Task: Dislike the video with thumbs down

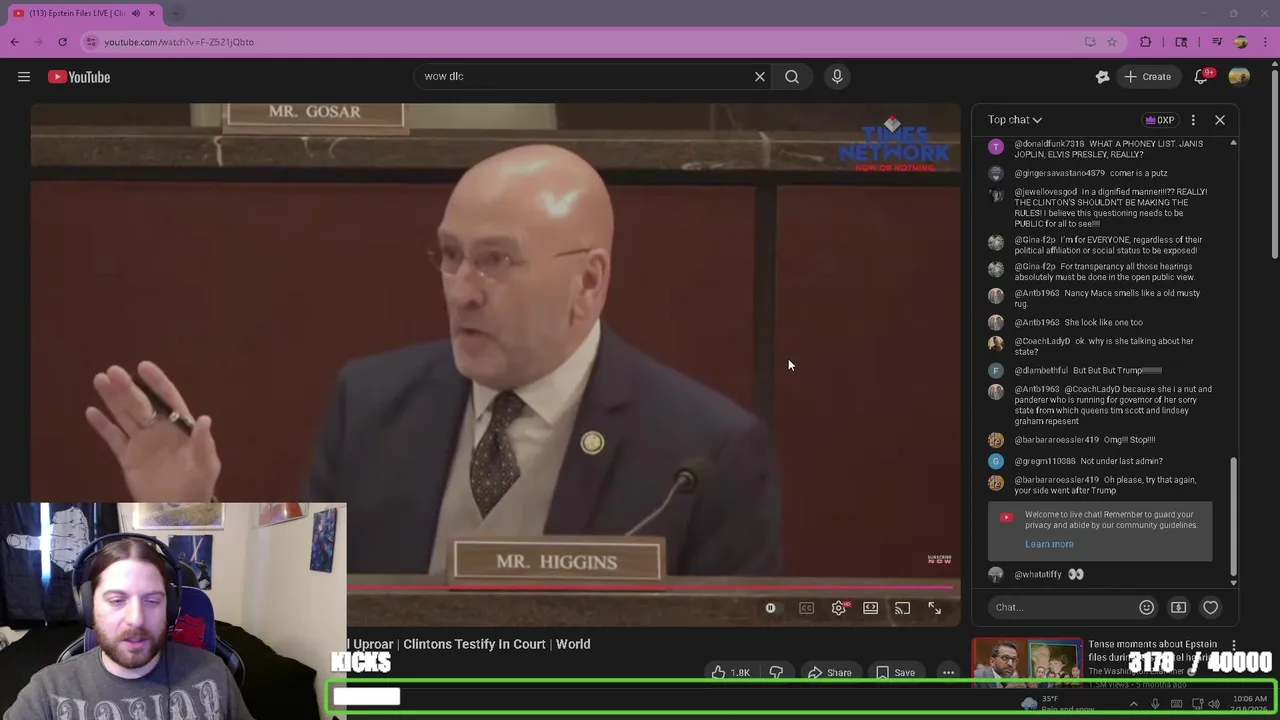Action: [776, 672]
